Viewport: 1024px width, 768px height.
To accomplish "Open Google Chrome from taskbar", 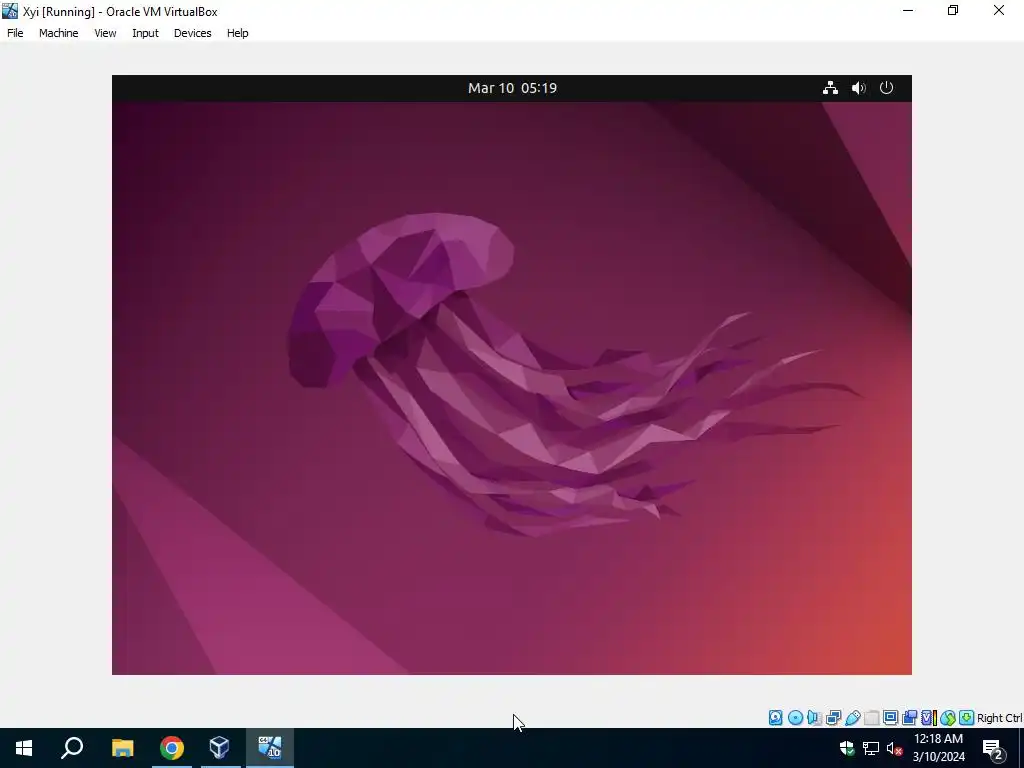I will [172, 748].
